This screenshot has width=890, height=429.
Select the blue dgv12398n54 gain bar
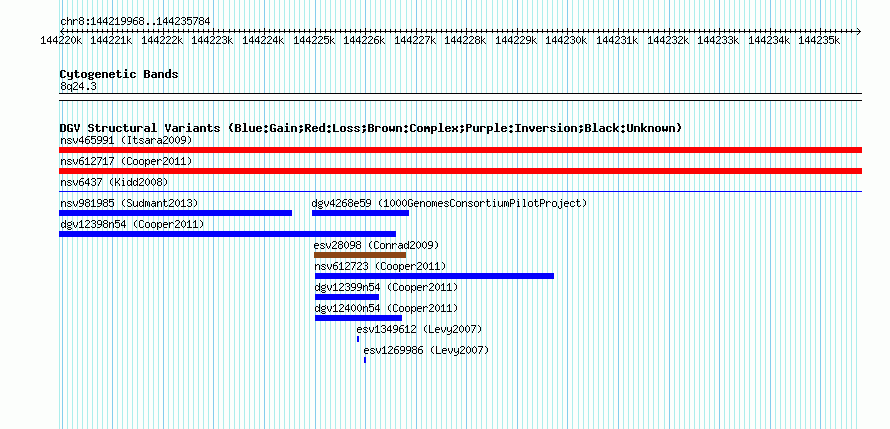point(228,234)
